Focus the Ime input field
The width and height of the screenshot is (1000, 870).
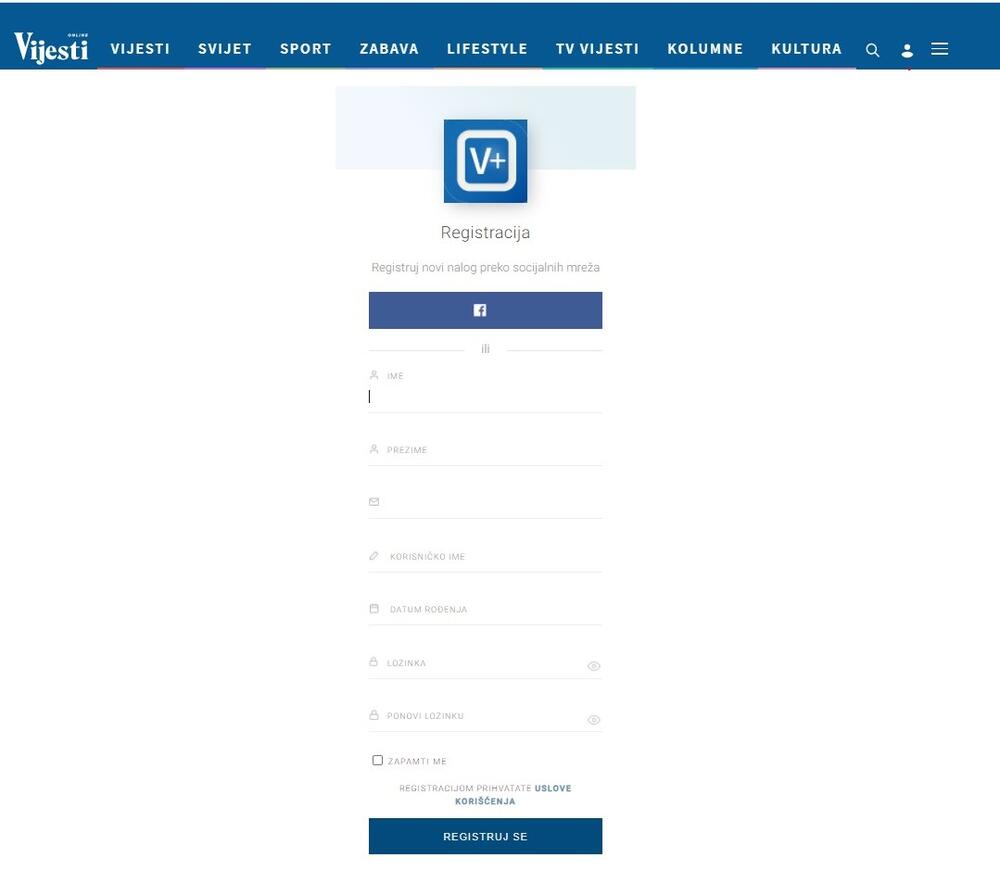point(485,397)
